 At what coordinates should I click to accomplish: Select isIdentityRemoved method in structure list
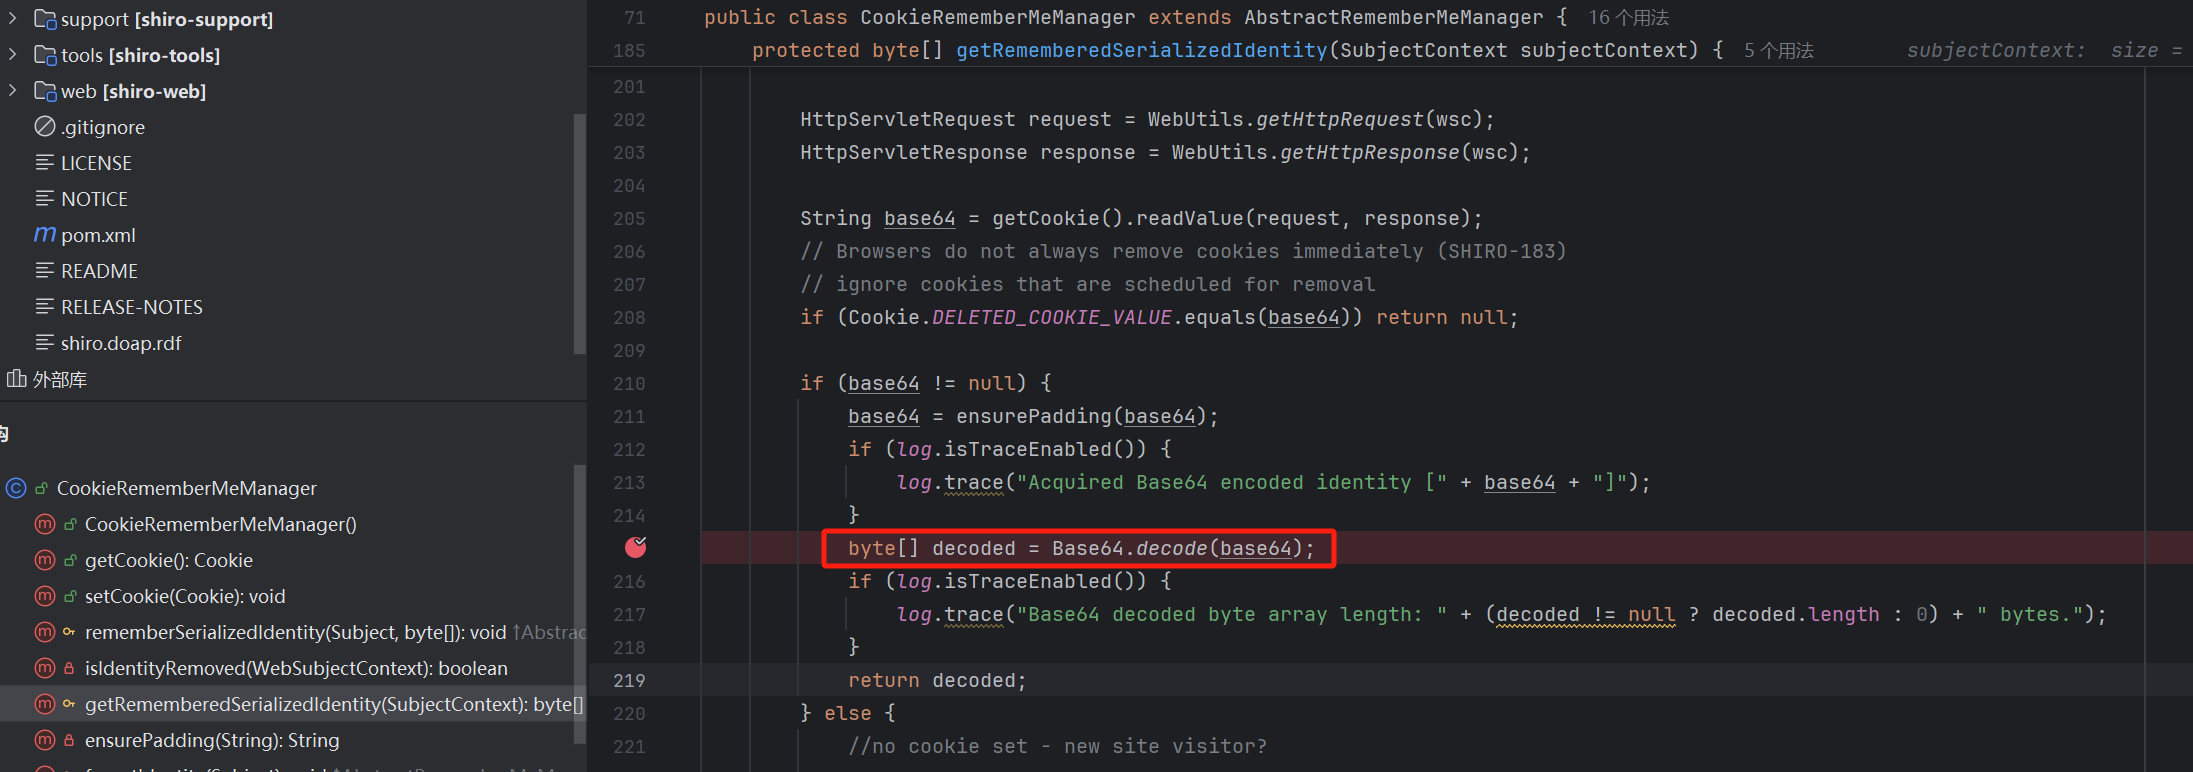pyautogui.click(x=296, y=668)
